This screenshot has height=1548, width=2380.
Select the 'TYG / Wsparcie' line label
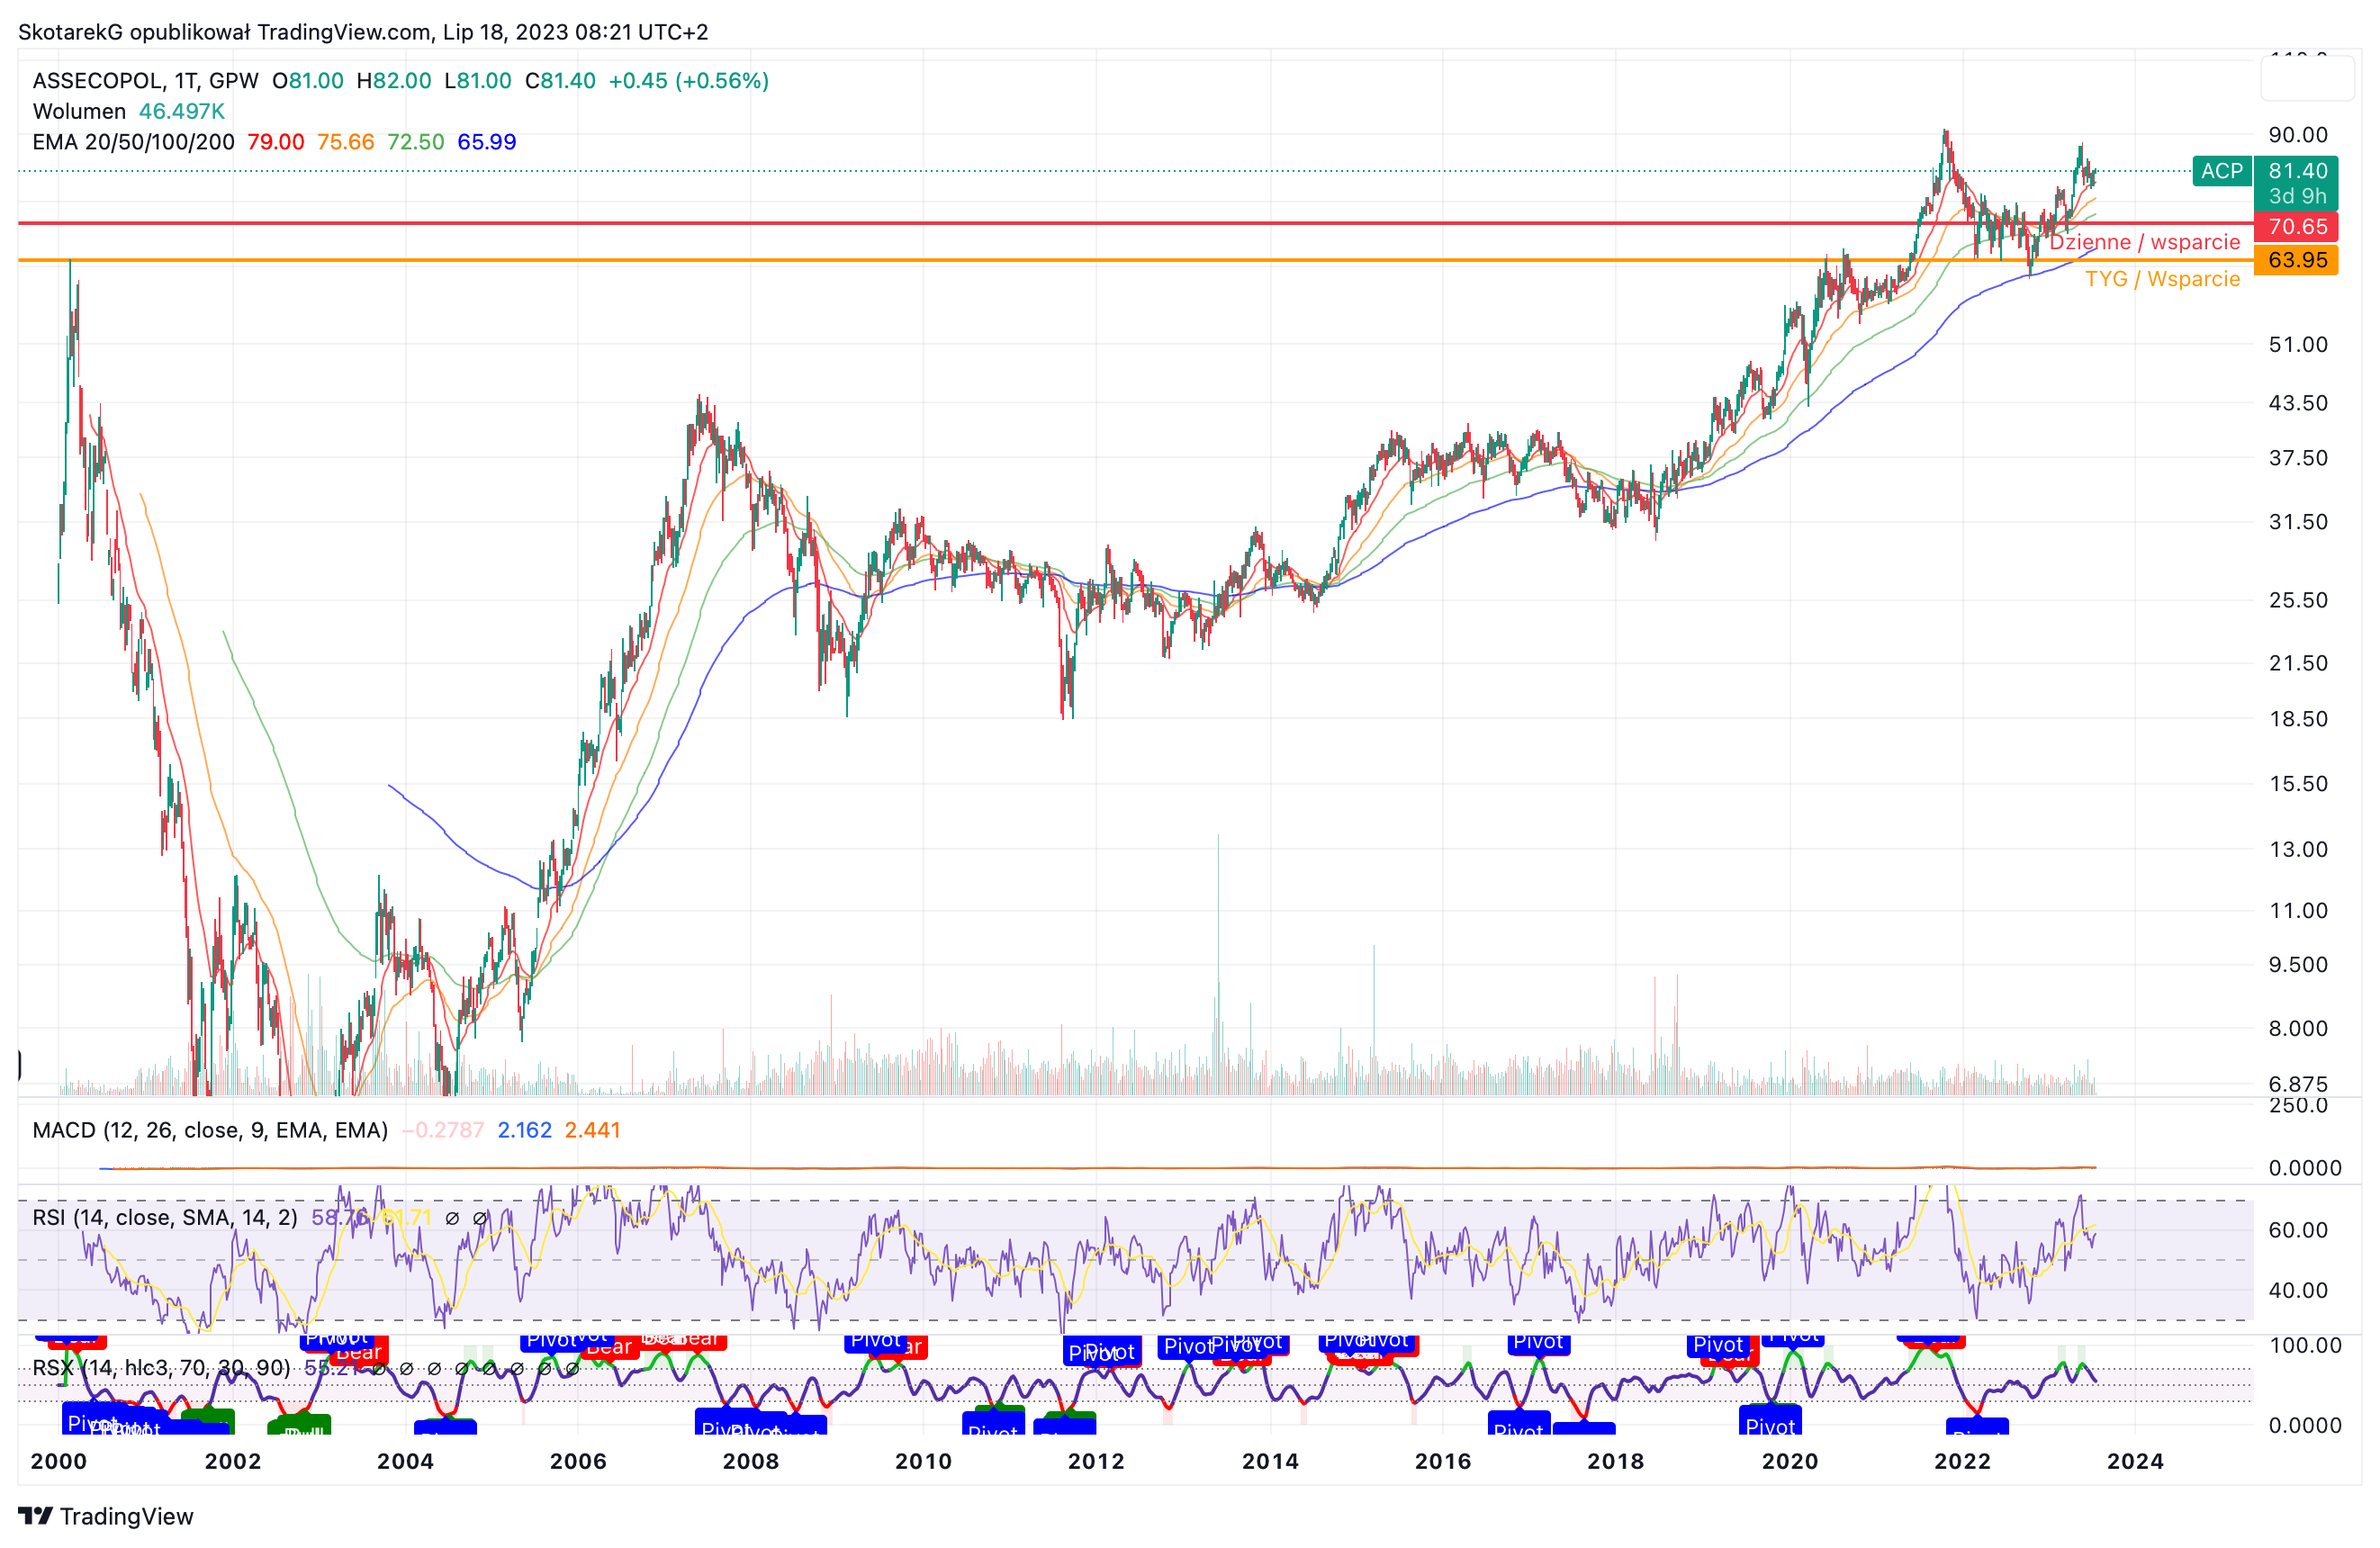point(2162,279)
